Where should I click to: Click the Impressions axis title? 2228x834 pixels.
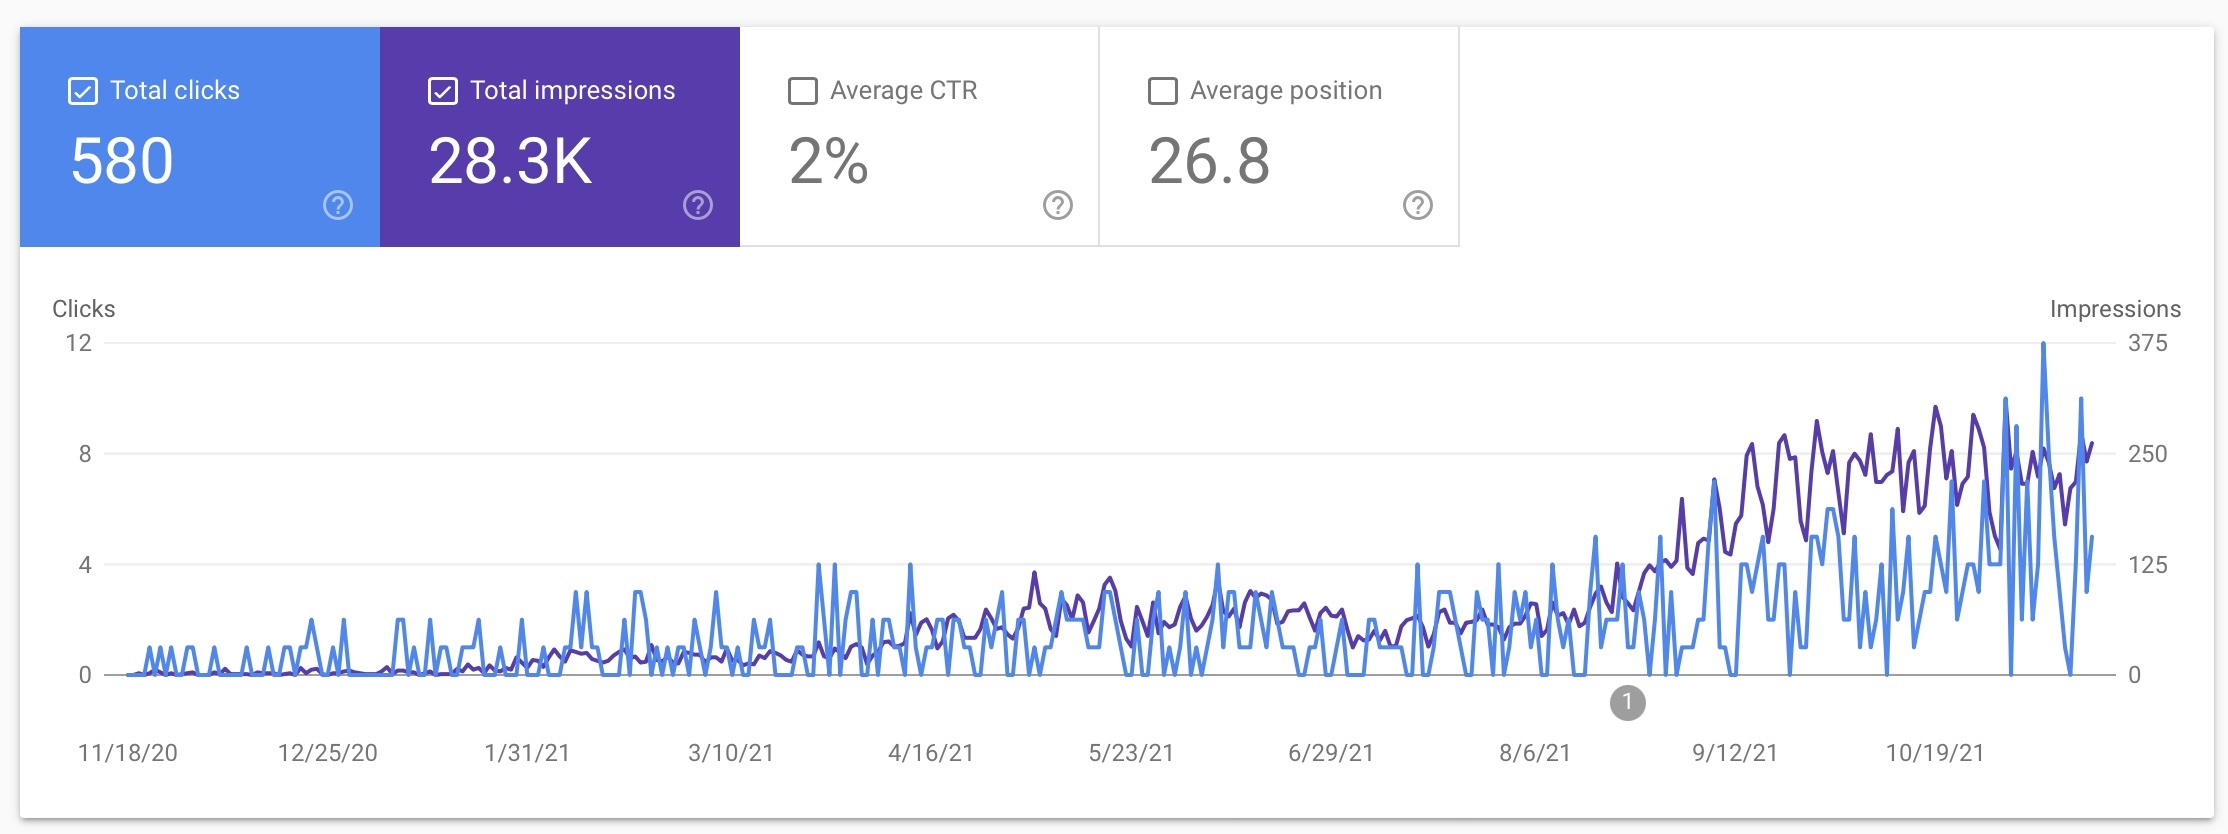[2115, 309]
